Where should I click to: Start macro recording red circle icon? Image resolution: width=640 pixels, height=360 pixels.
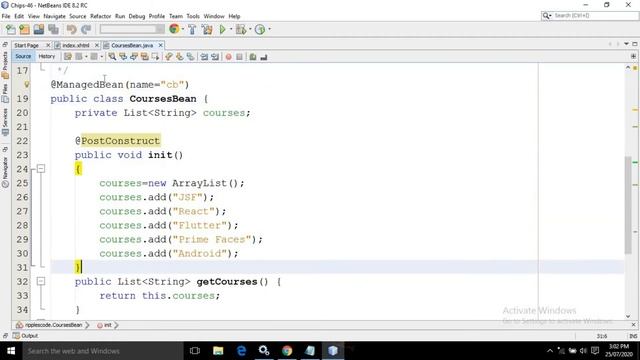pyautogui.click(x=229, y=57)
